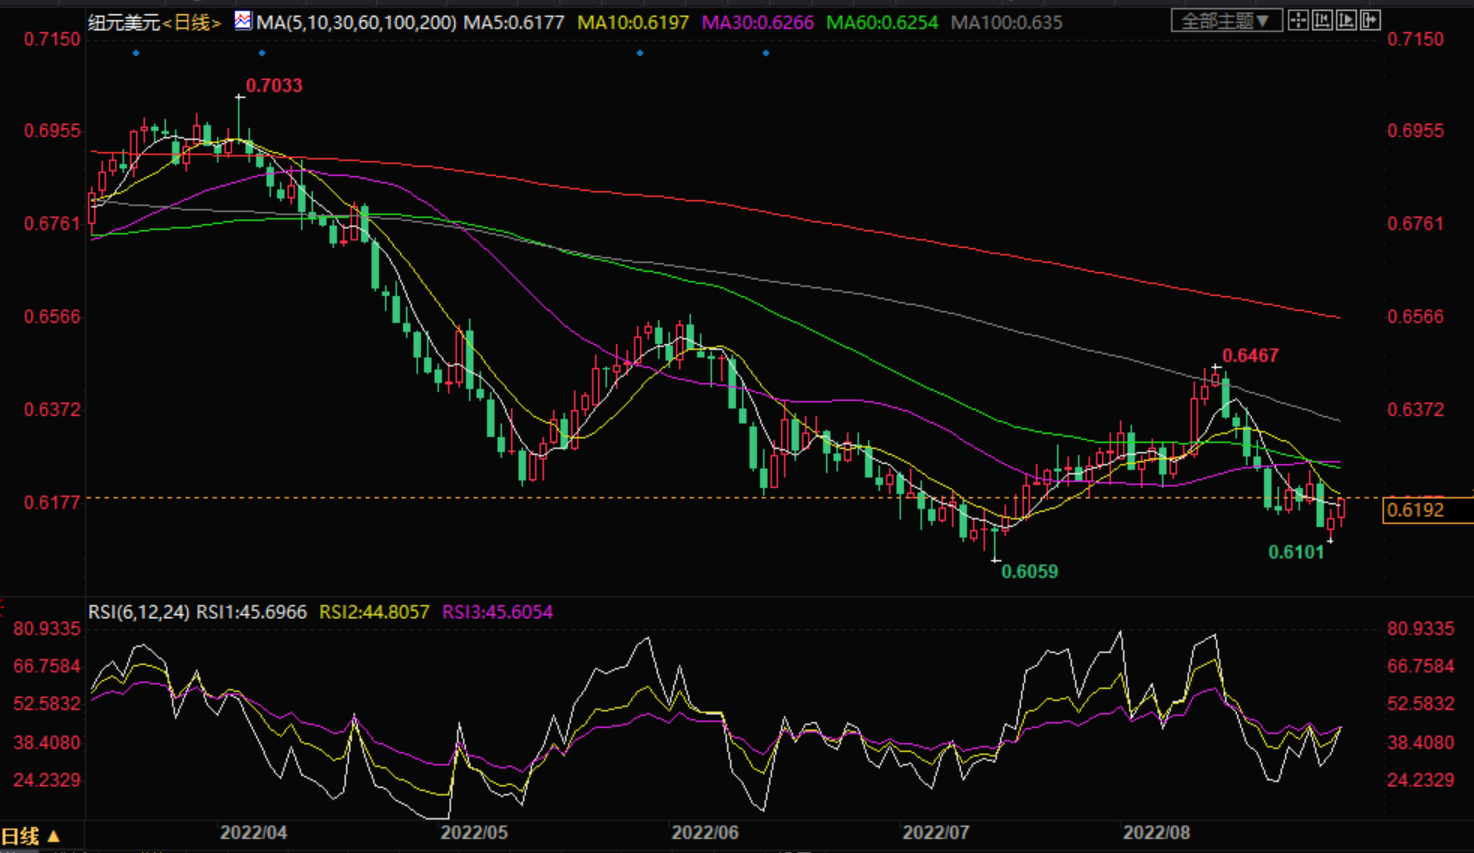Expand the 日线 period selector at bottom left
The image size is (1474, 853).
pos(30,836)
